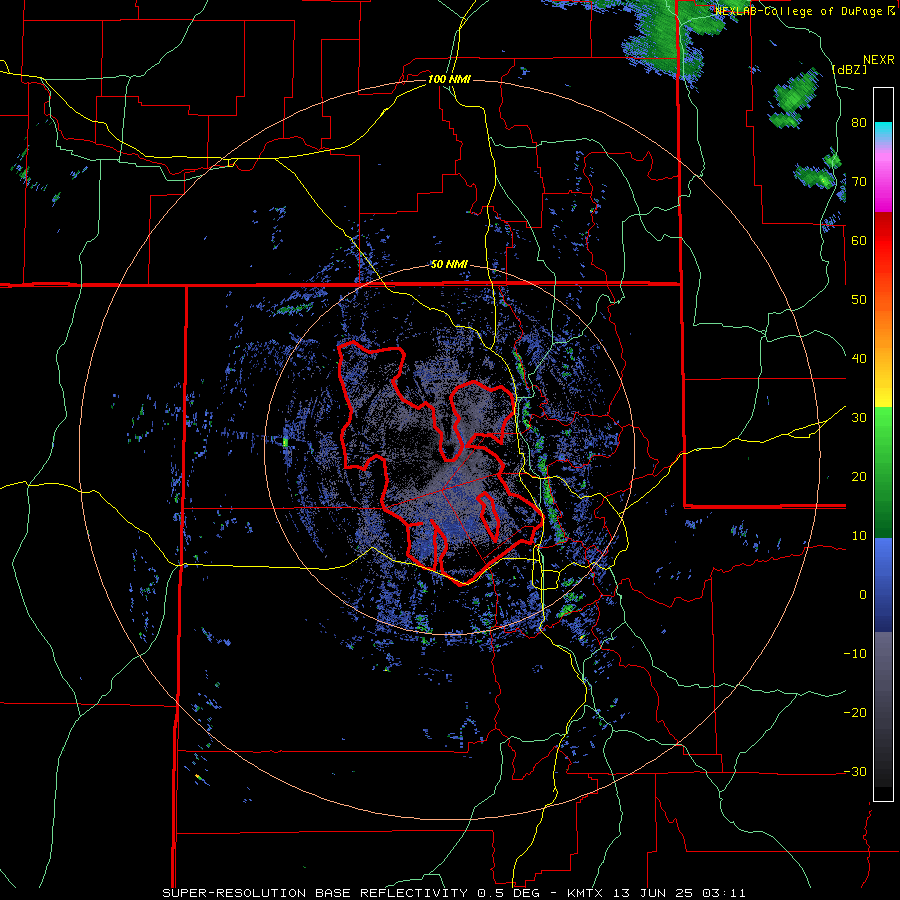Click the 40 value on the dBZ scale
Viewport: 900px width, 900px height.
(859, 359)
